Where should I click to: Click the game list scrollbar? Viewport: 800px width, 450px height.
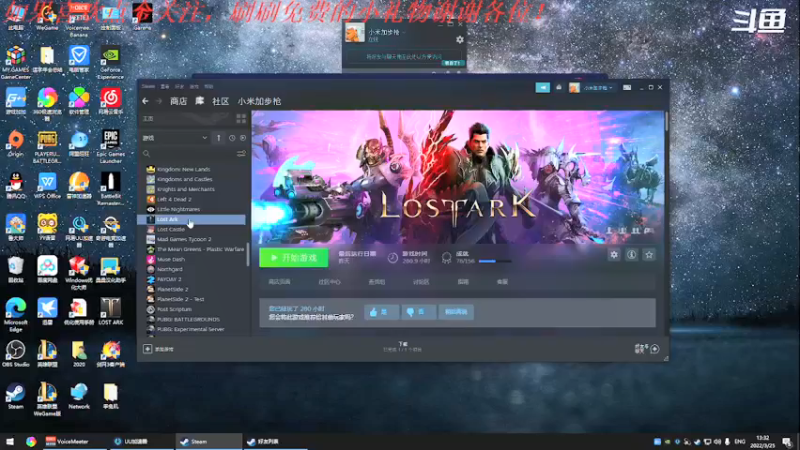(x=248, y=254)
